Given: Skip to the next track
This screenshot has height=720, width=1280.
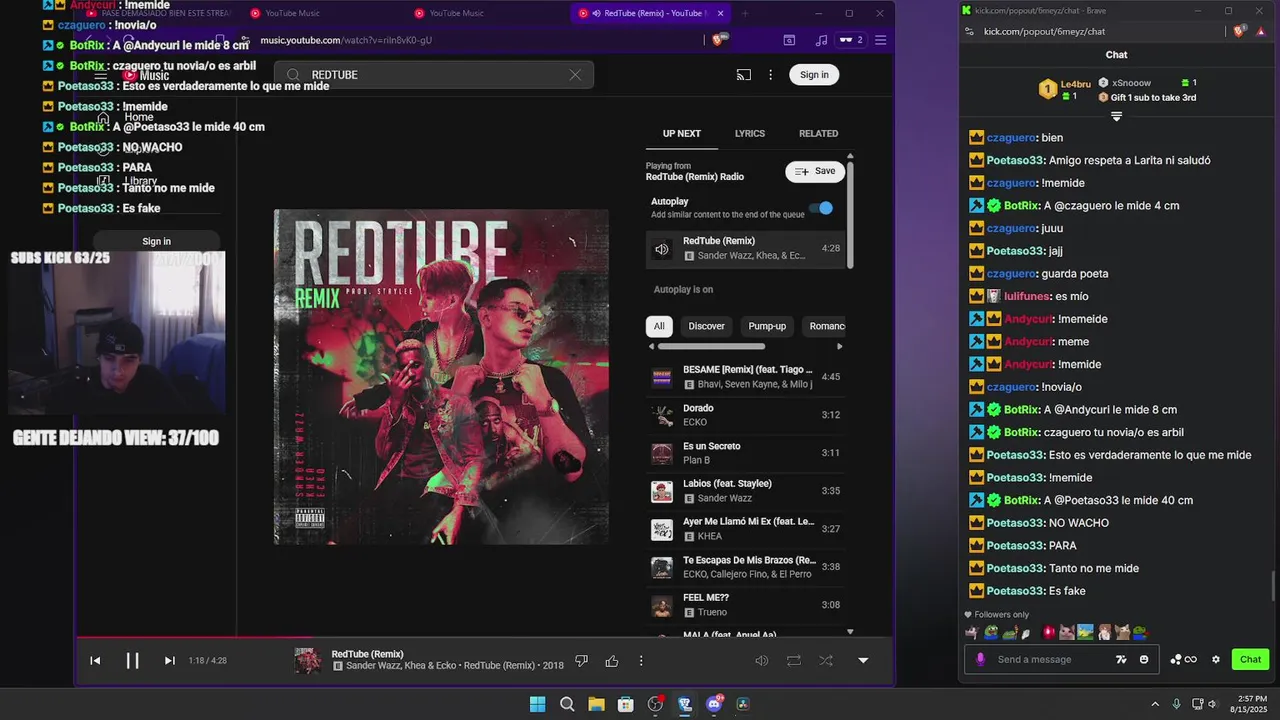Looking at the screenshot, I should pos(169,660).
